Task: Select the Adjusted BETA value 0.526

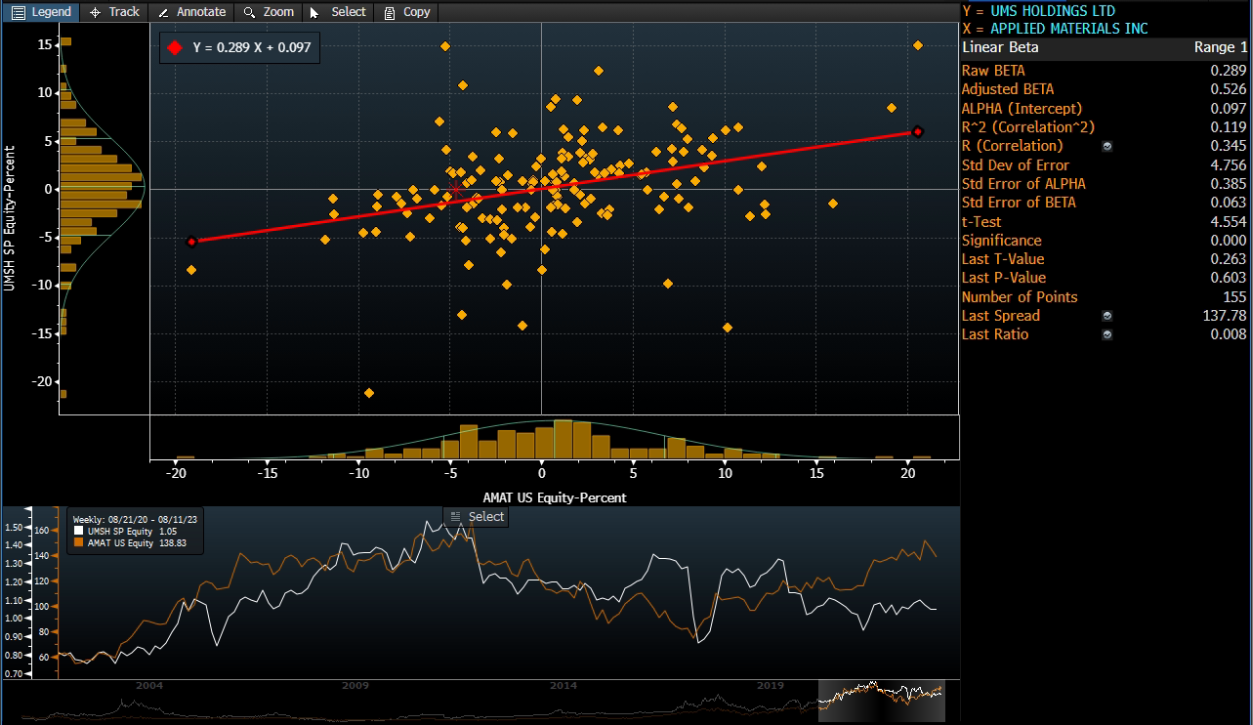Action: pyautogui.click(x=1229, y=90)
